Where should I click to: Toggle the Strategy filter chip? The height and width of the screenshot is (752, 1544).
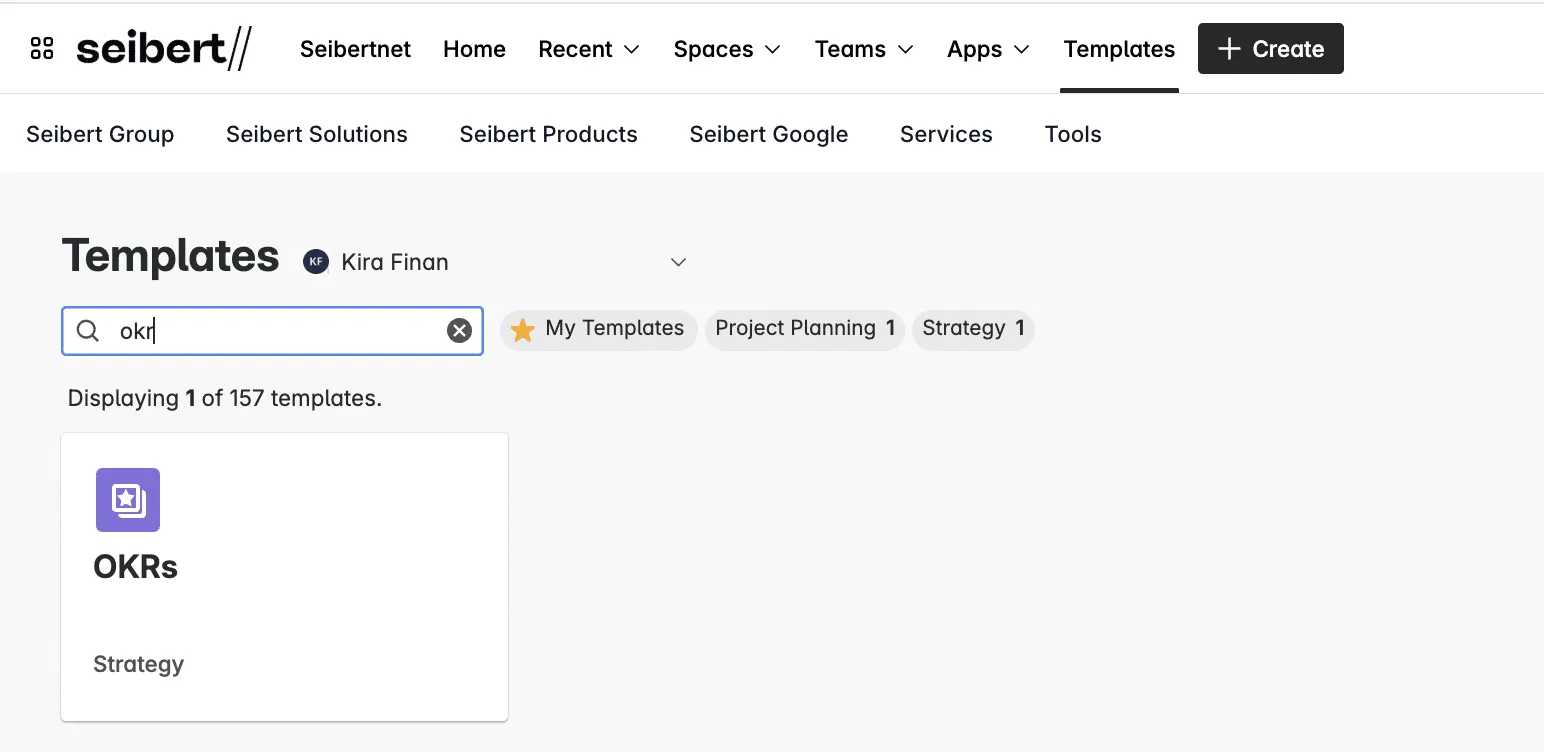tap(972, 329)
